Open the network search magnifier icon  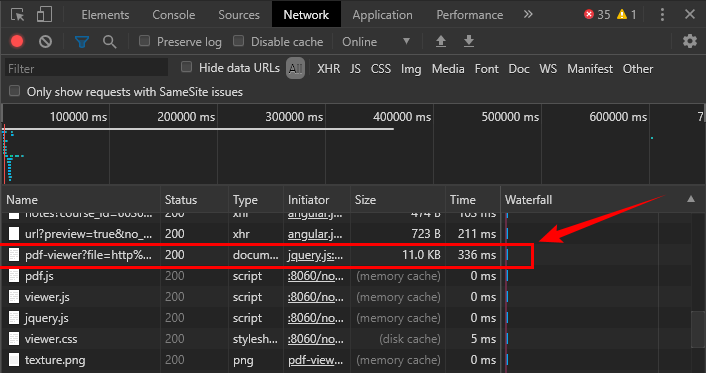[x=109, y=42]
